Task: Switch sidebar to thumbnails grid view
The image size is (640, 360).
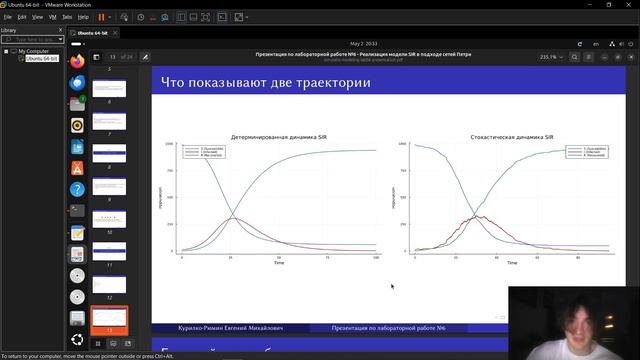Action: (x=98, y=344)
